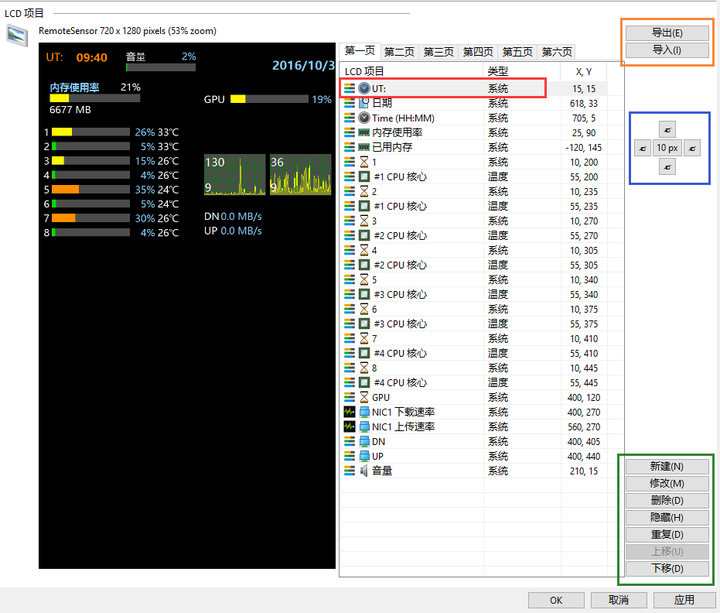Click the hourglass icon of the GPU item
This screenshot has height=613, width=720.
(x=364, y=397)
